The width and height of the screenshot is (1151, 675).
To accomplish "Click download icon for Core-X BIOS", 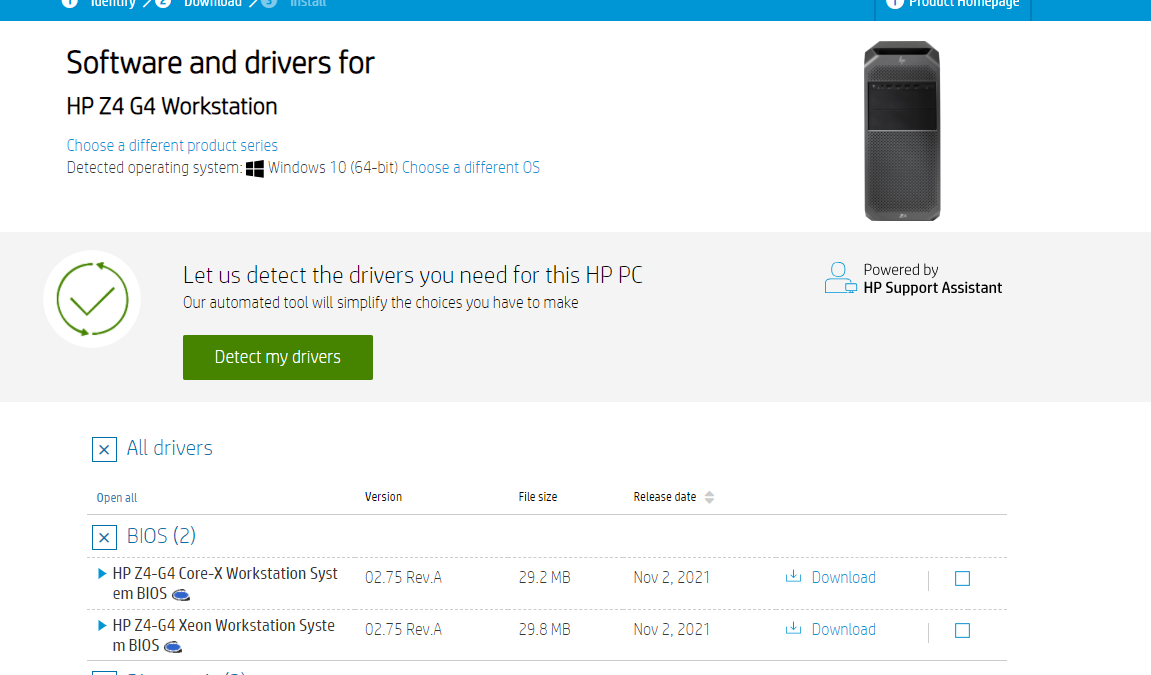I will click(x=794, y=577).
